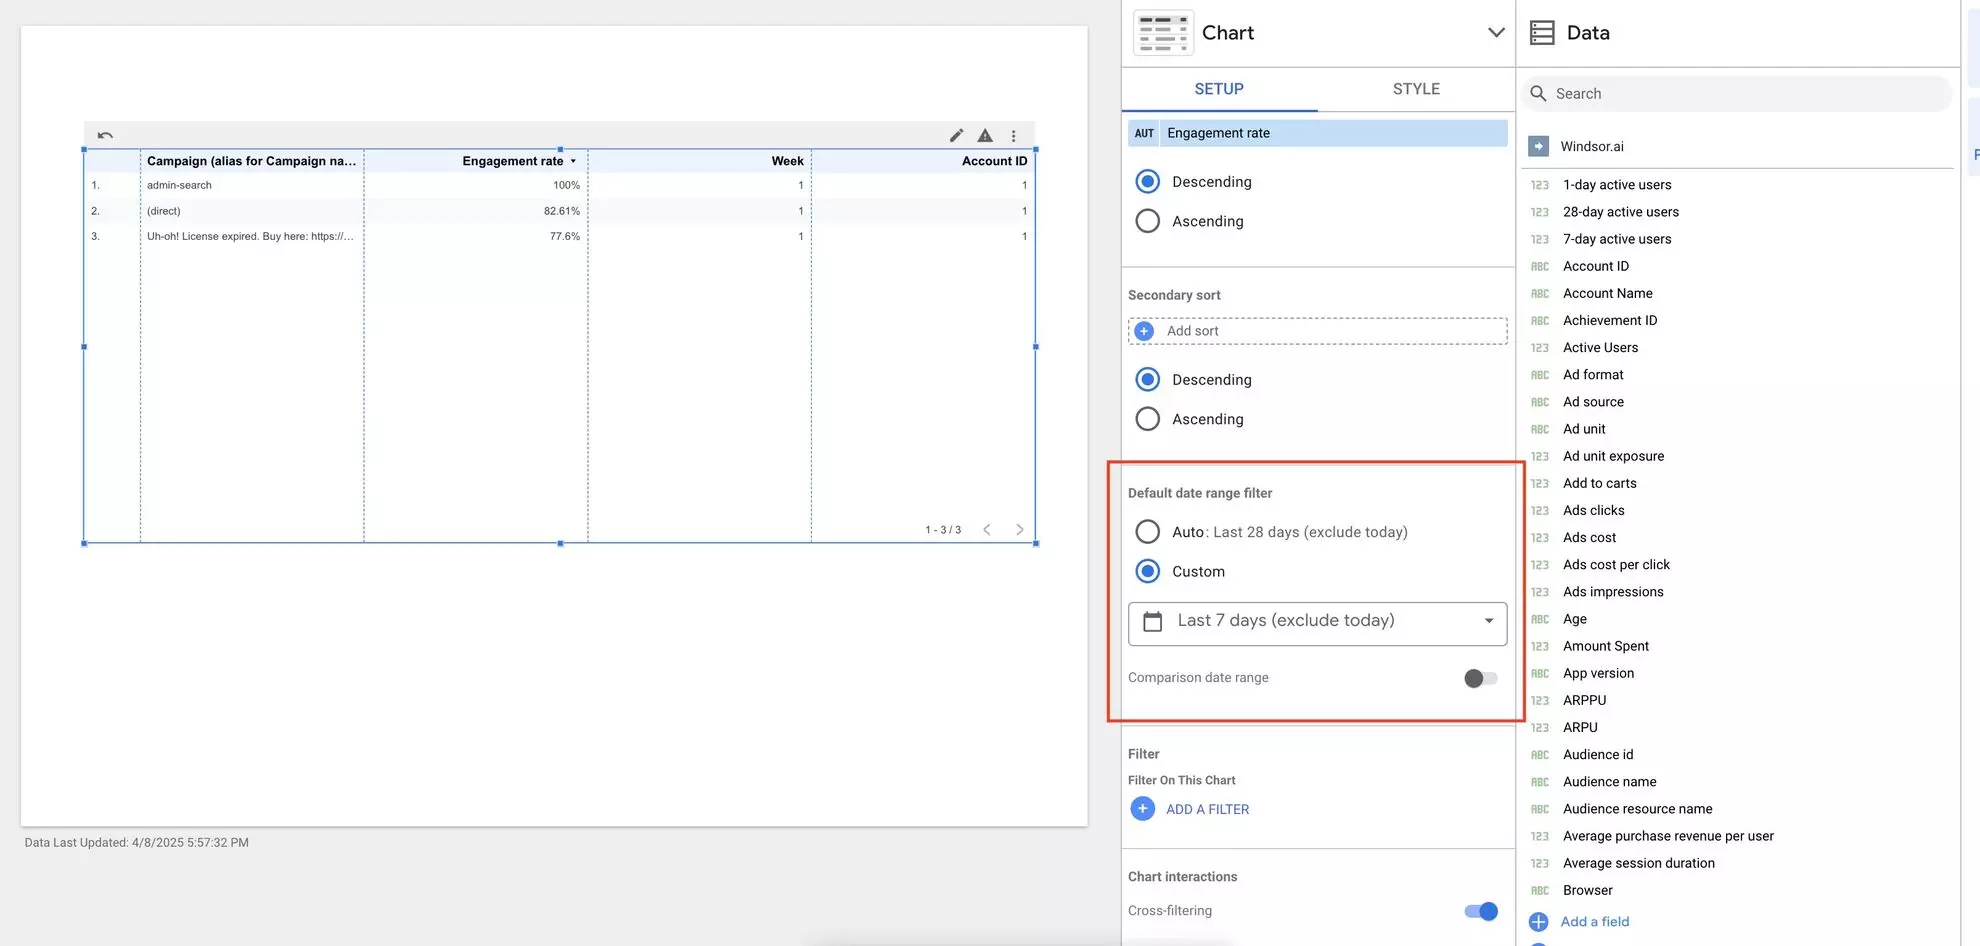Click the table chart type icon
Image resolution: width=1980 pixels, height=946 pixels.
coord(1163,33)
